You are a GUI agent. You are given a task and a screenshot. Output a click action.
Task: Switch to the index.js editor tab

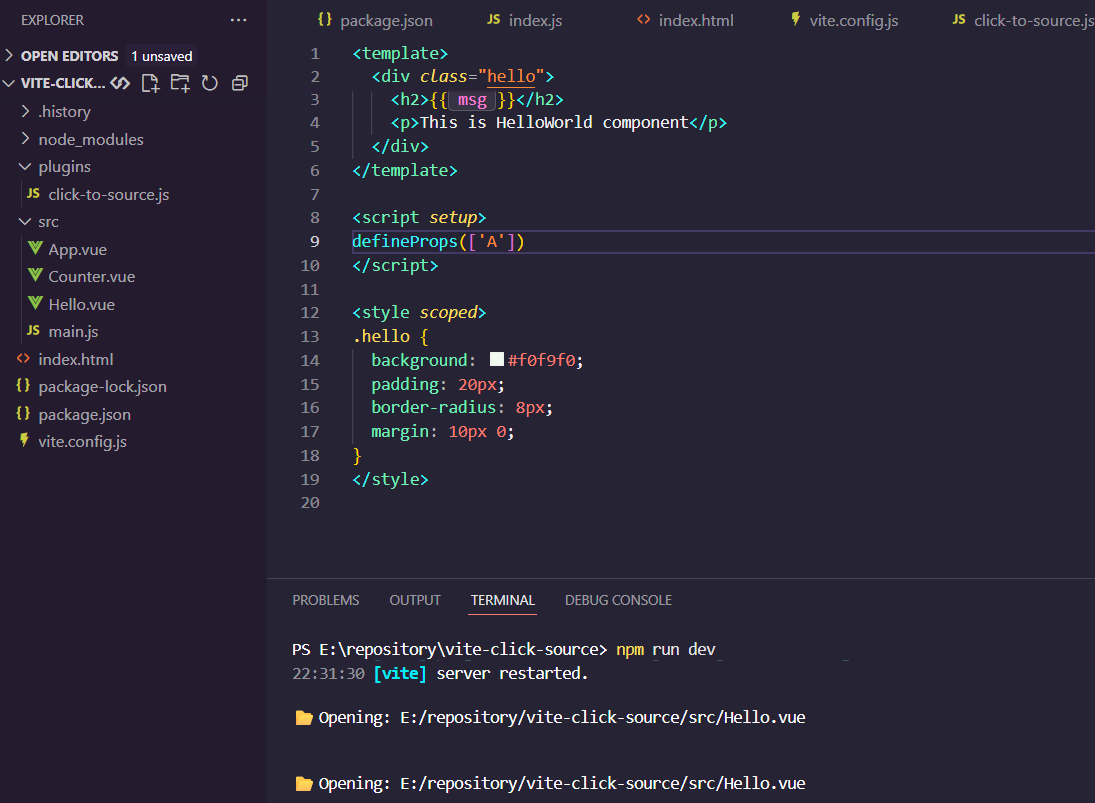pyautogui.click(x=525, y=20)
